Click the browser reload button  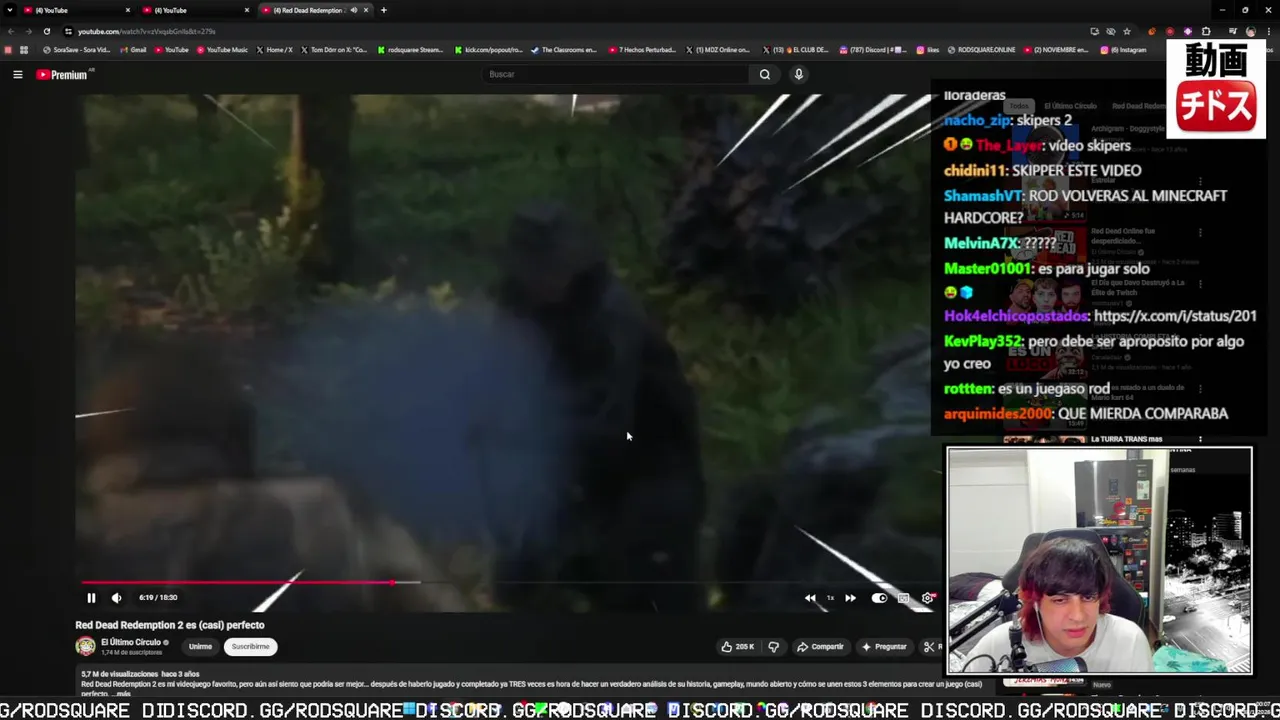46,31
